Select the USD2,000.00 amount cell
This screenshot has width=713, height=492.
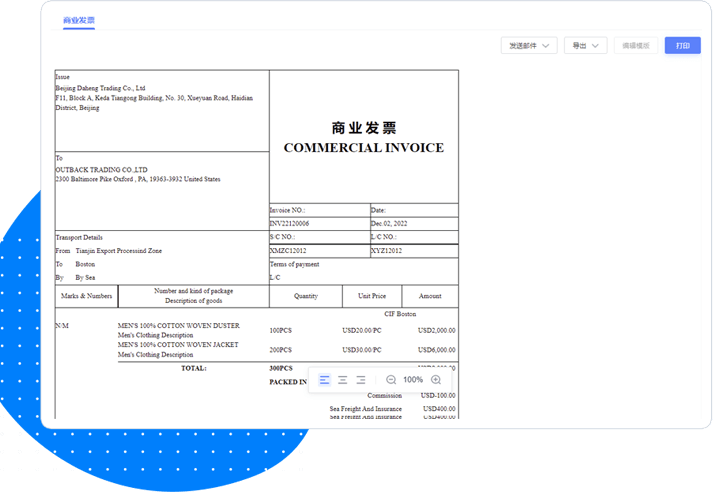point(436,330)
